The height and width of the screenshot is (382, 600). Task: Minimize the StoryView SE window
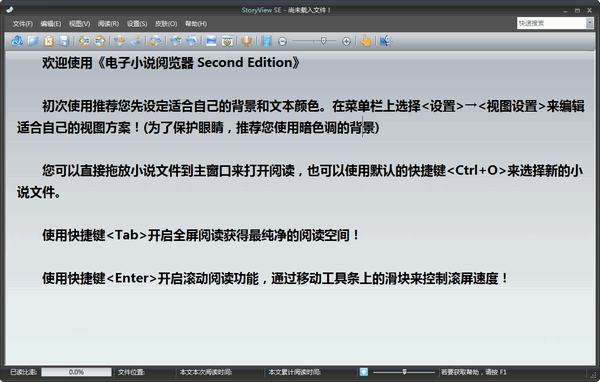[x=565, y=11]
